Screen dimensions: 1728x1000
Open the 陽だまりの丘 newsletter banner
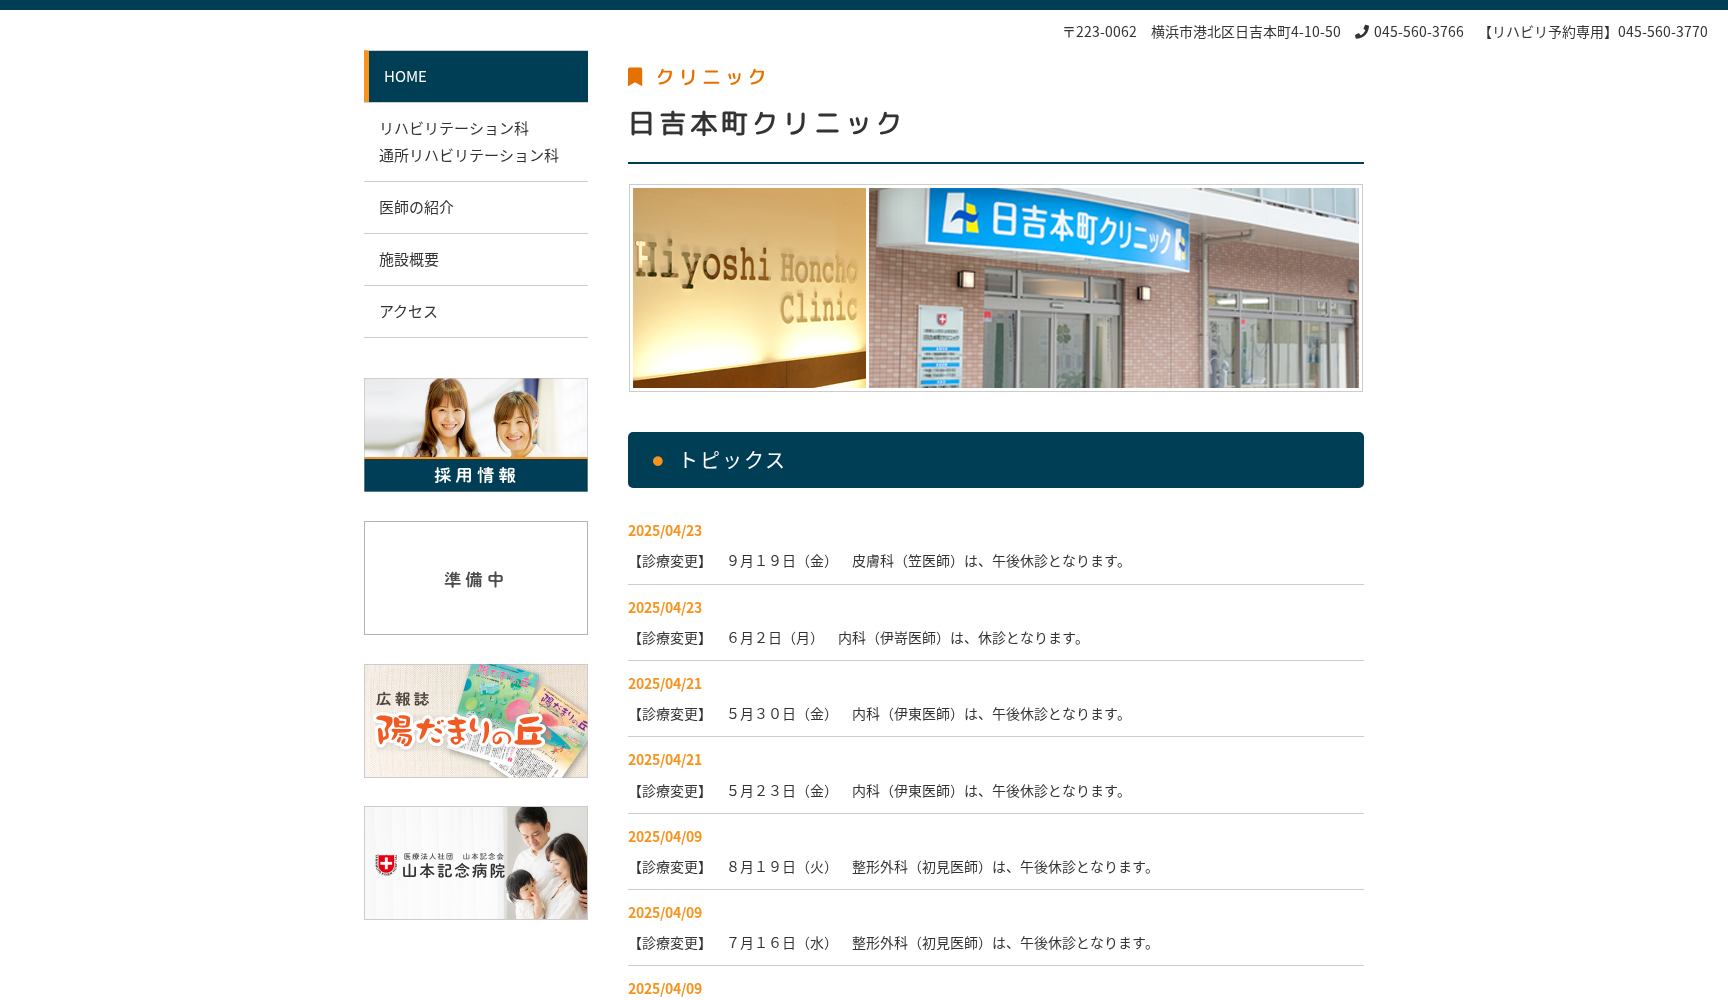coord(476,721)
